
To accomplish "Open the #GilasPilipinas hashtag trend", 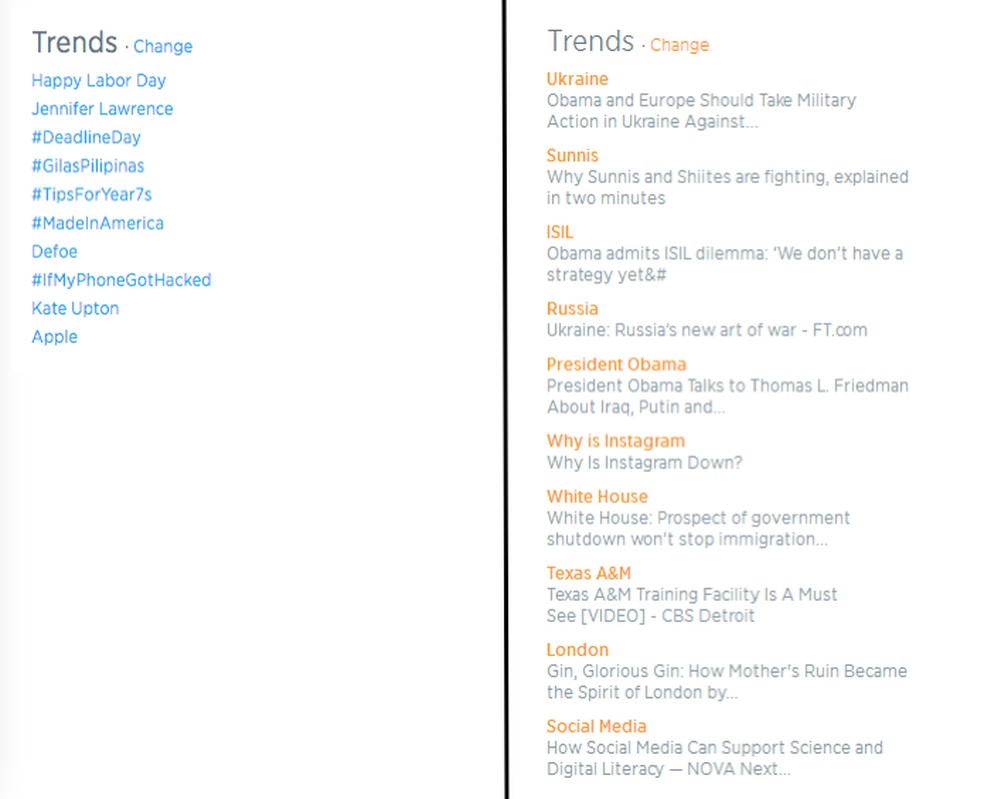I will [88, 166].
